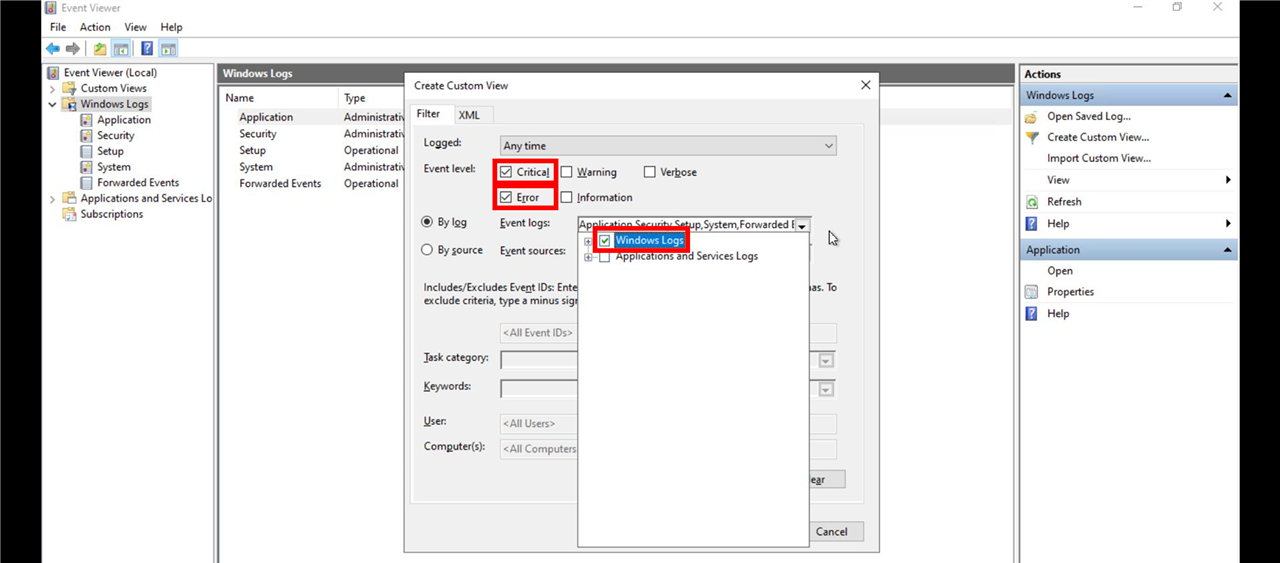Toggle the Show/Hide Action Pane toolbar icon
This screenshot has height=563, width=1280.
(x=168, y=49)
